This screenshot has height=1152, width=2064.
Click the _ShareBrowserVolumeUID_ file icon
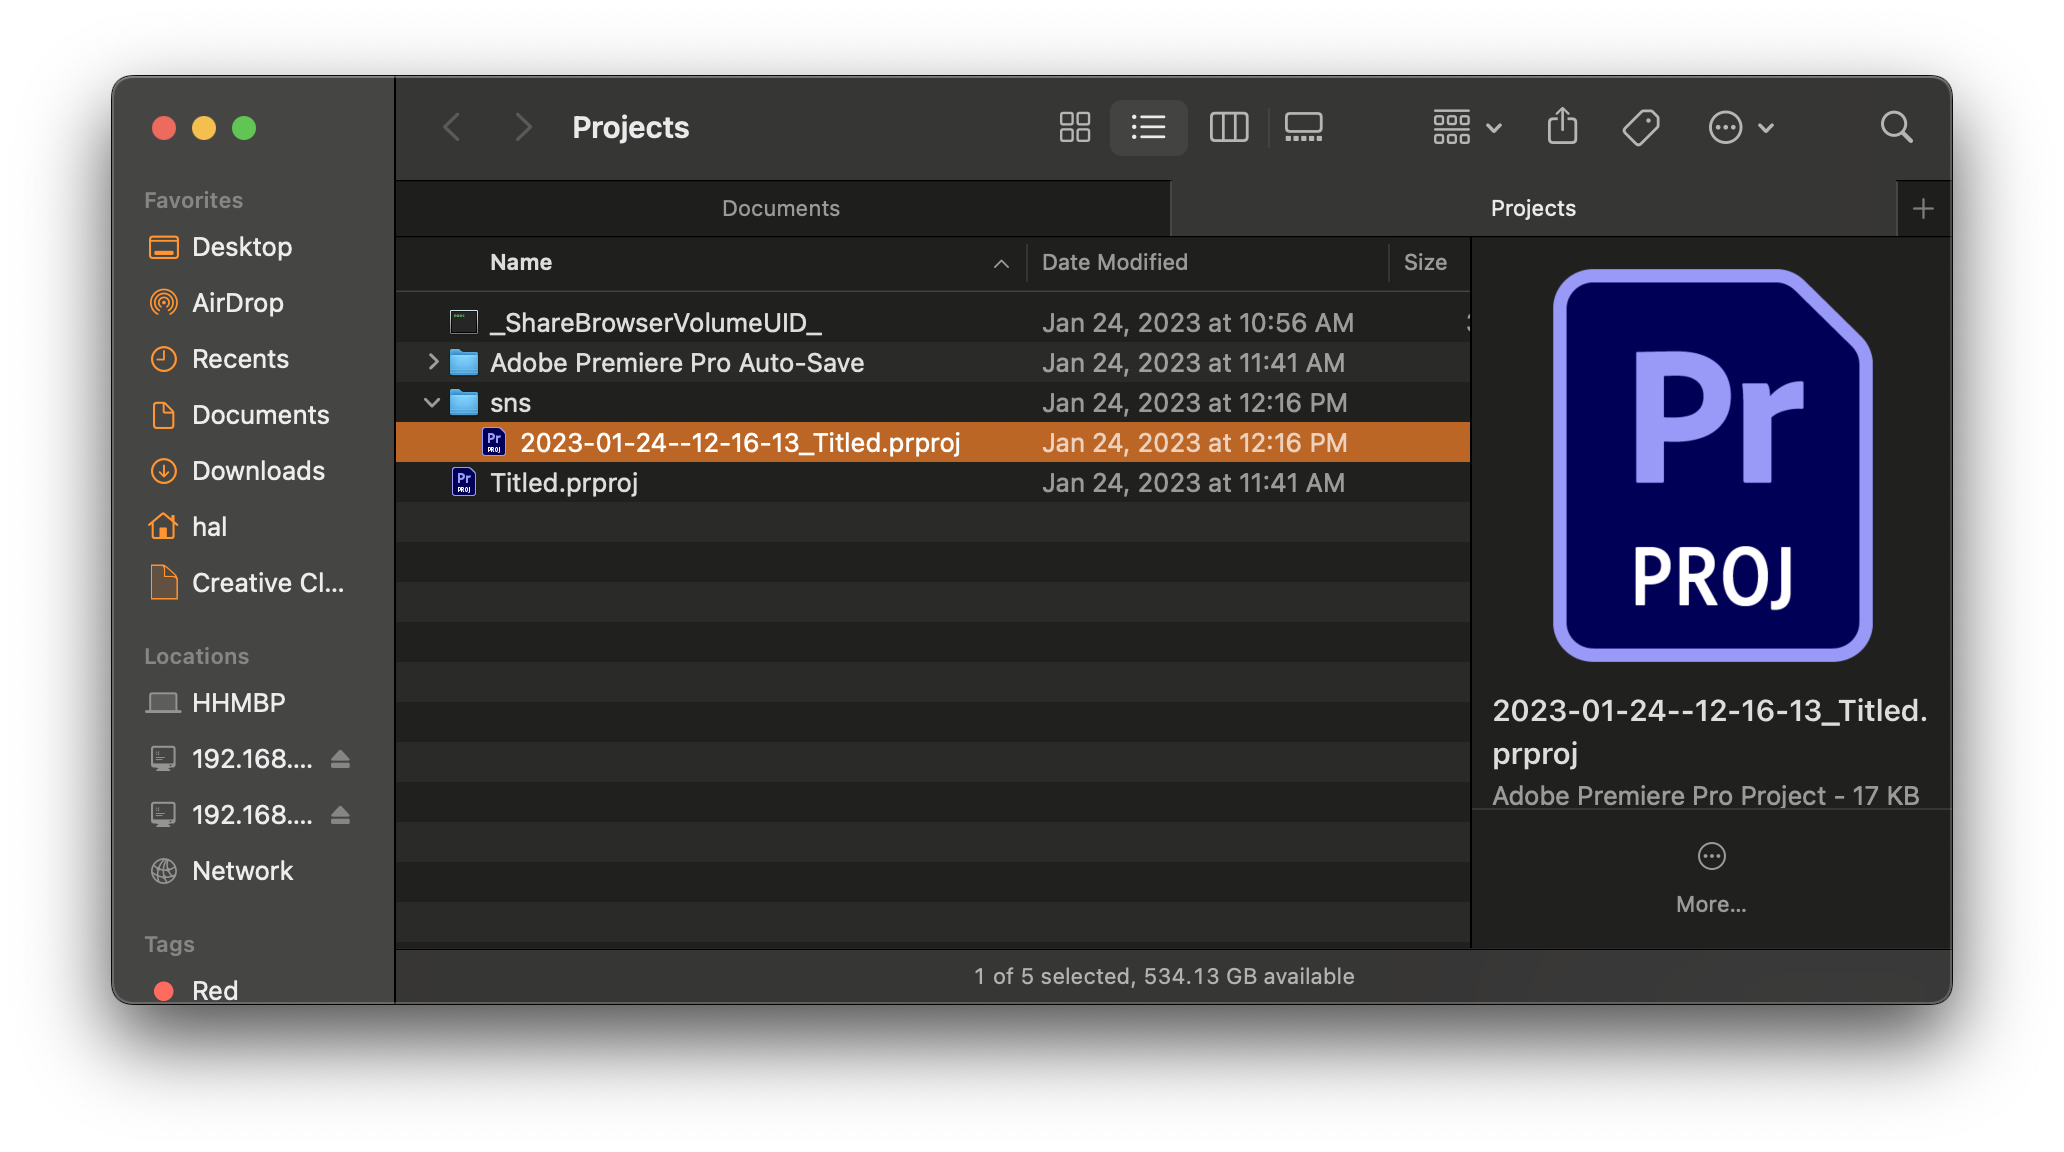click(x=464, y=322)
